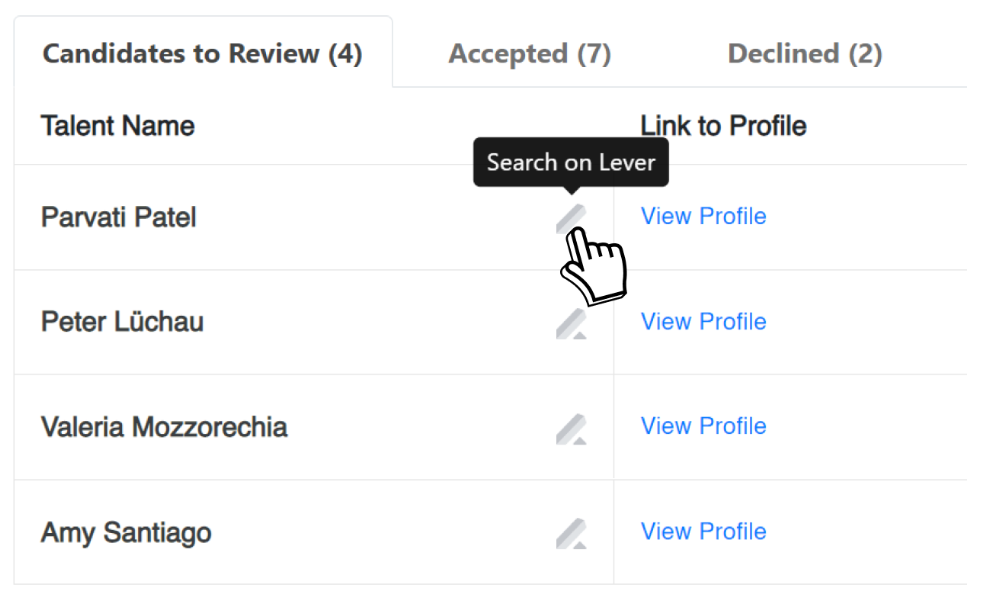The width and height of the screenshot is (1006, 610).
Task: Click the Search on Lever icon for Parvati Patel
Action: coord(571,217)
